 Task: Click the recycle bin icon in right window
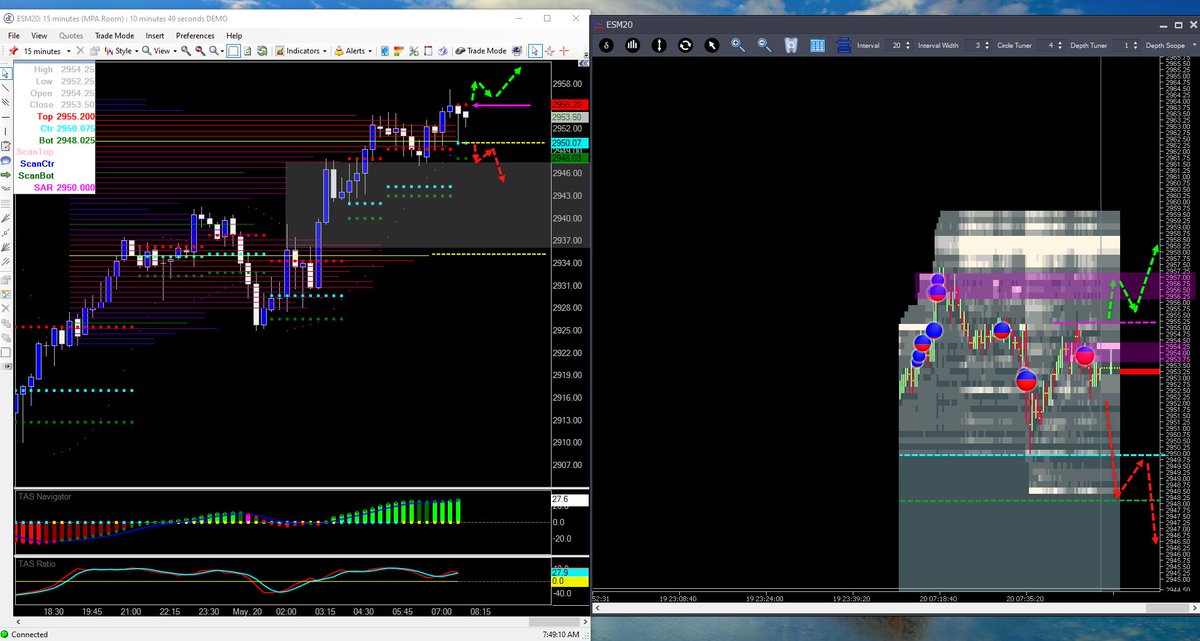point(791,45)
